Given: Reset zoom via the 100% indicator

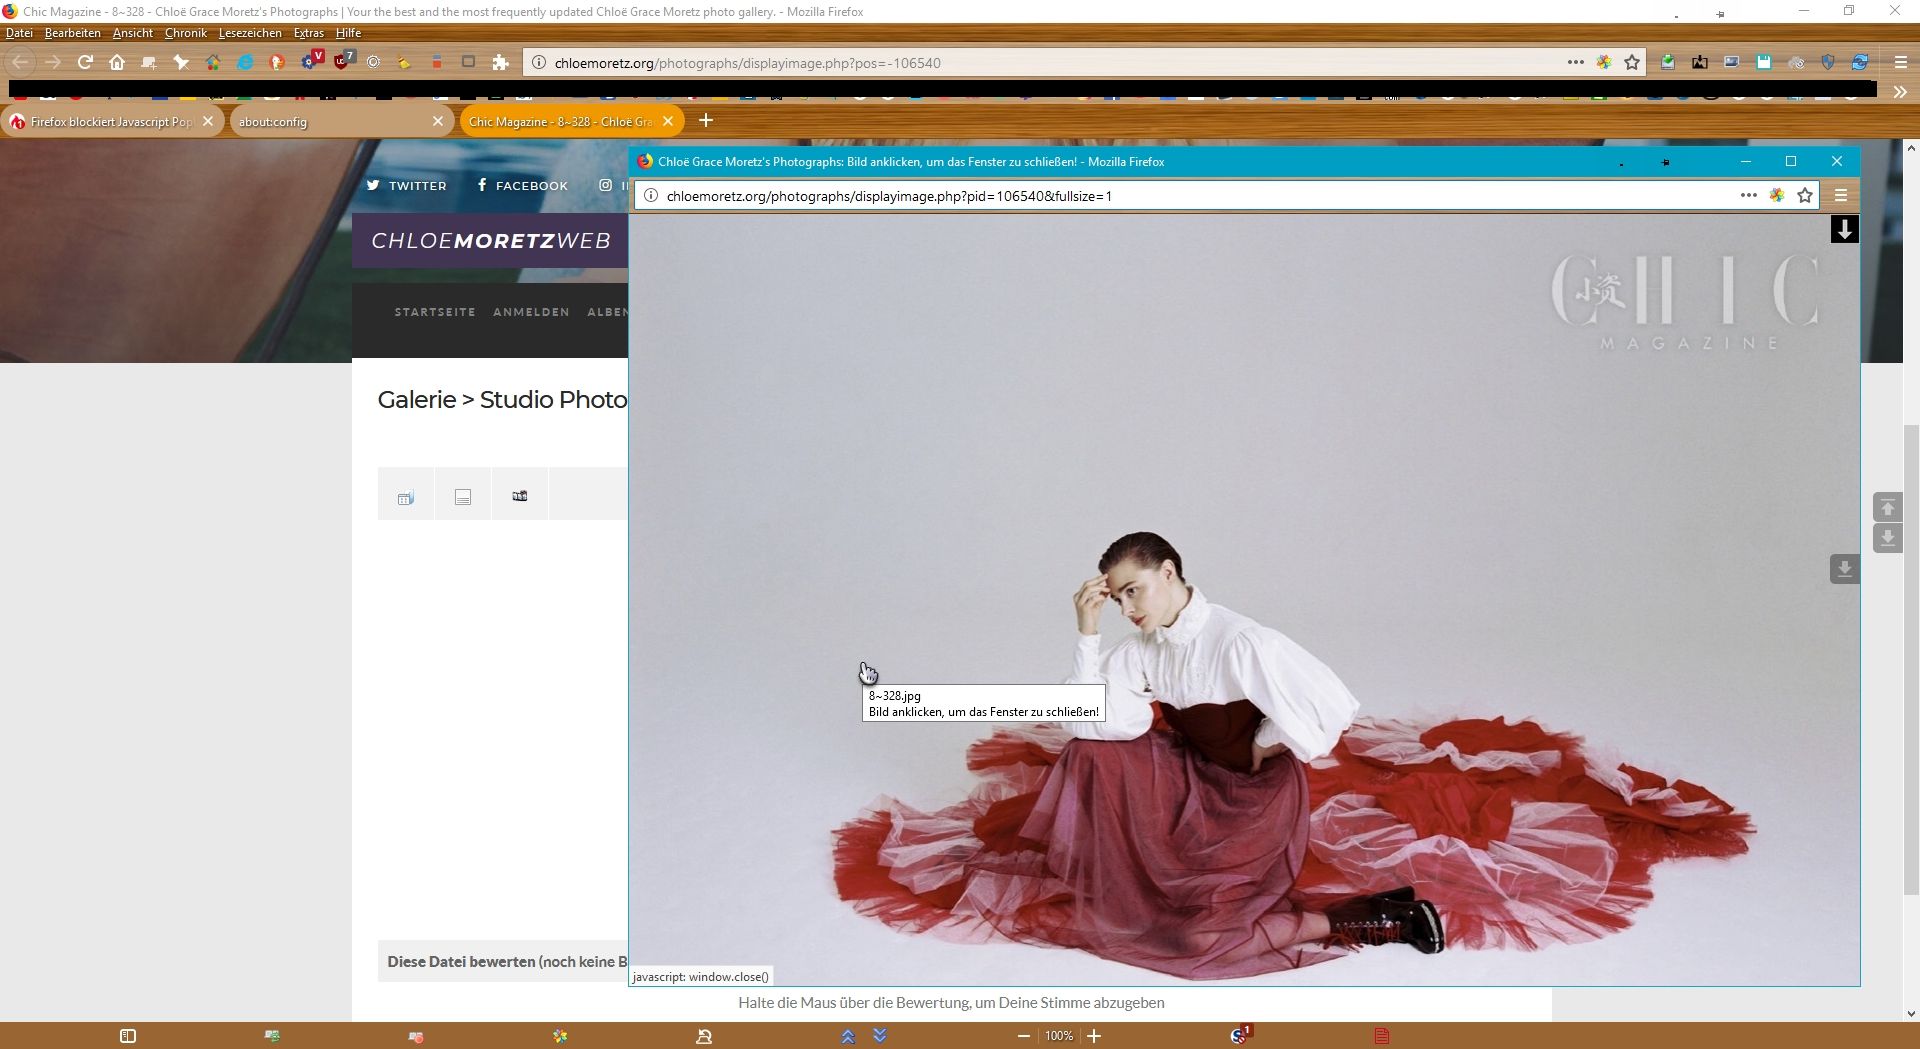Looking at the screenshot, I should 1058,1036.
